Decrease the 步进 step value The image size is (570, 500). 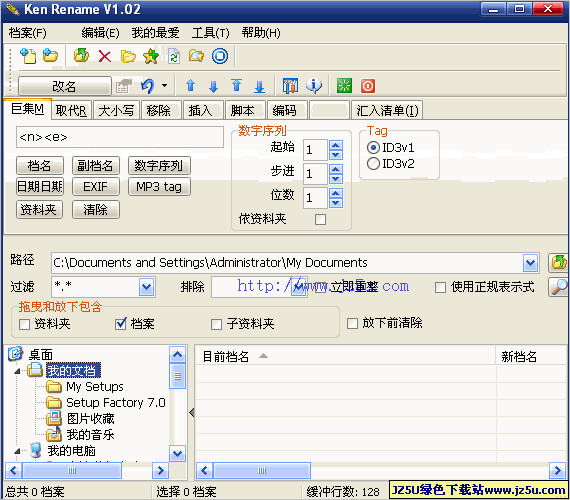coord(336,179)
